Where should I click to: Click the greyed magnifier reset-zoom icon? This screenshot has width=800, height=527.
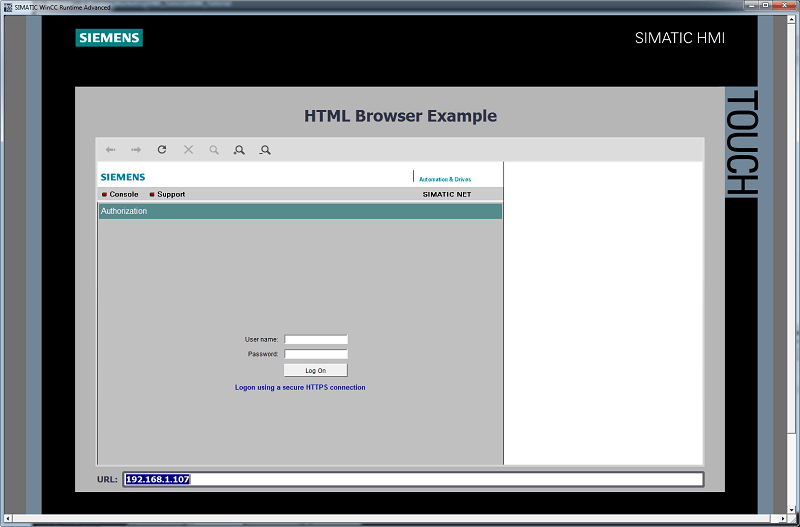tap(214, 150)
